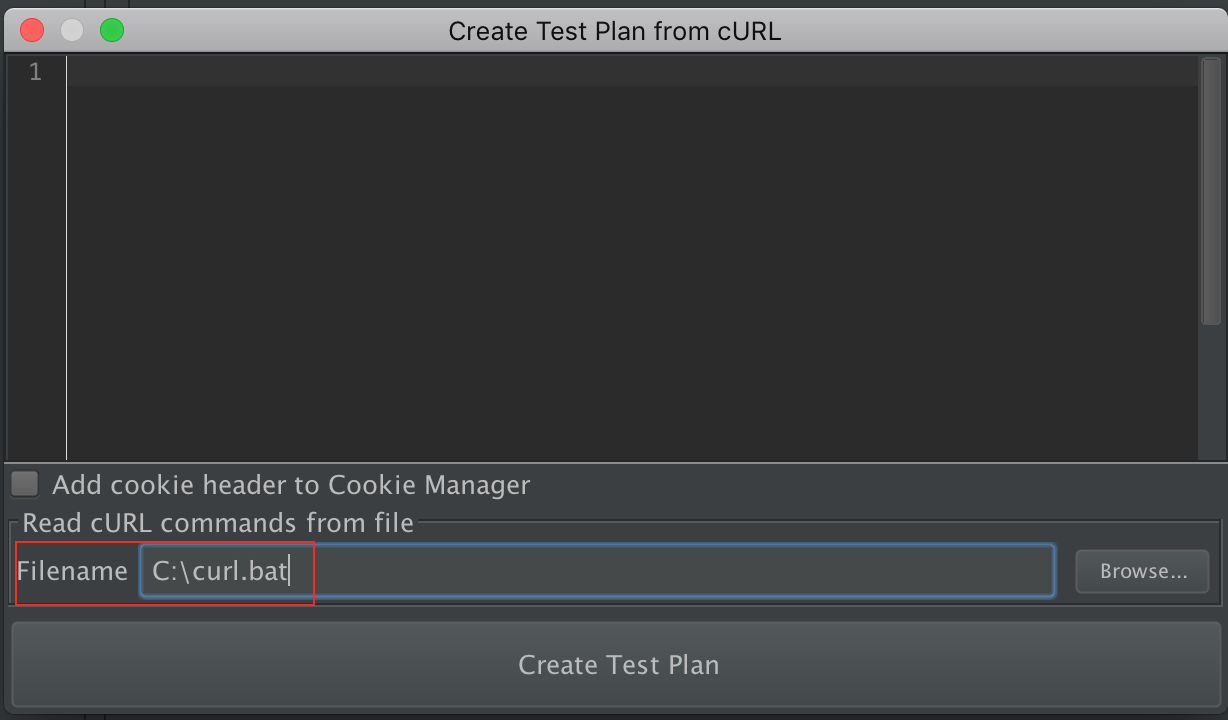Screen dimensions: 1228x720
Task: Open the file chooser with Browse...
Action: pos(1143,571)
